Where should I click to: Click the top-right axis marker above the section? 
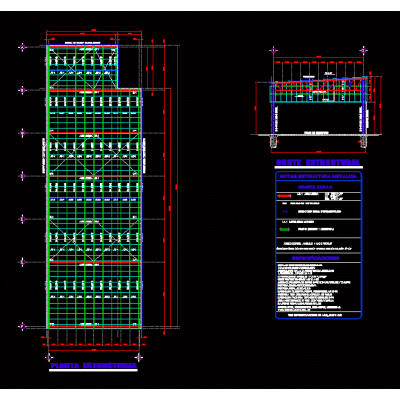[x=364, y=51]
